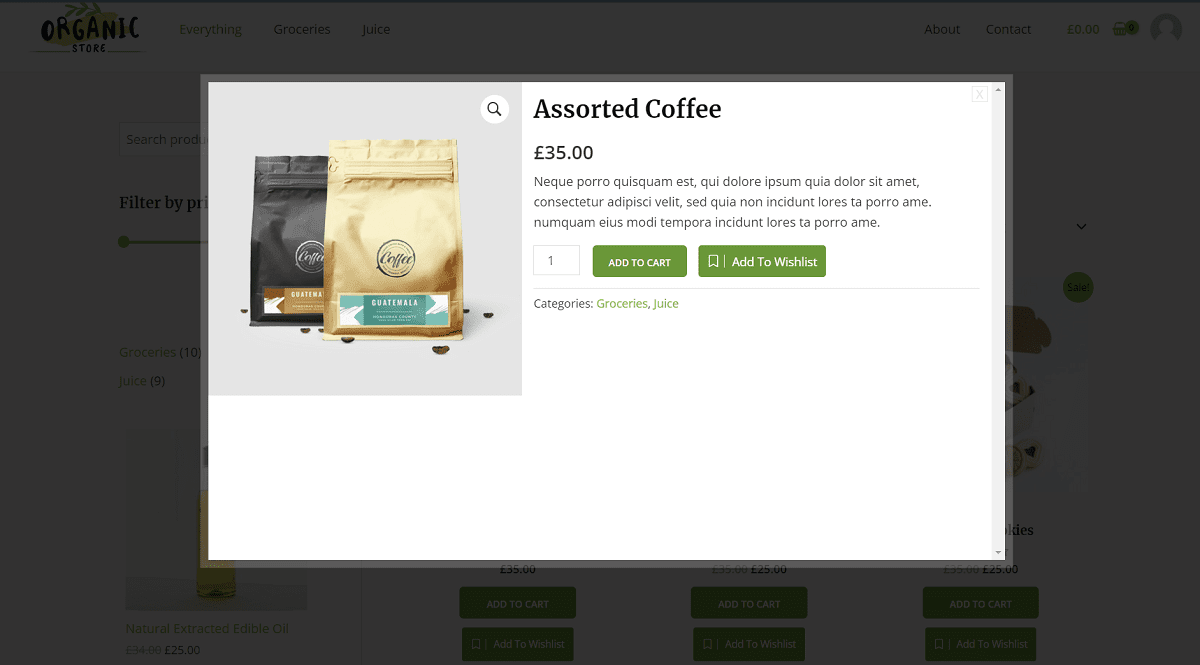Click the modal scrollbar down arrow
The width and height of the screenshot is (1200, 665).
998,553
